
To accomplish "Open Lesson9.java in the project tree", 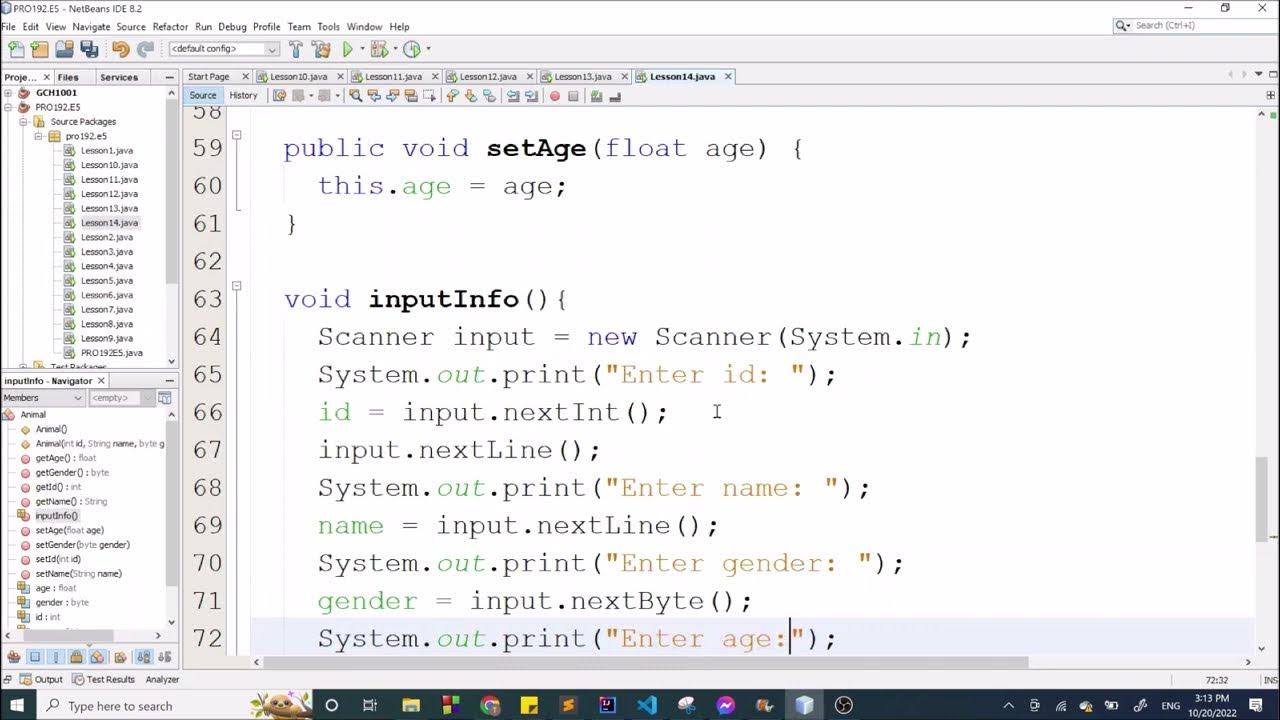I will [105, 338].
